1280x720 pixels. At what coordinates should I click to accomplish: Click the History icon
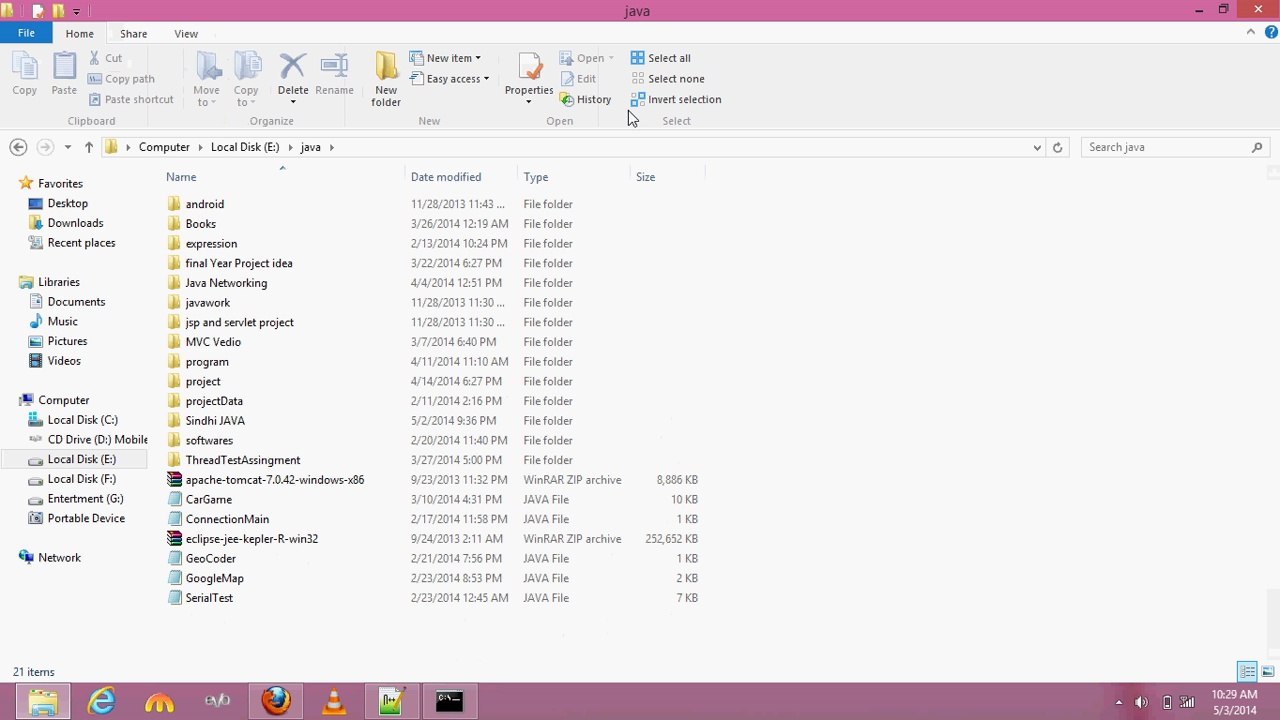(x=585, y=99)
